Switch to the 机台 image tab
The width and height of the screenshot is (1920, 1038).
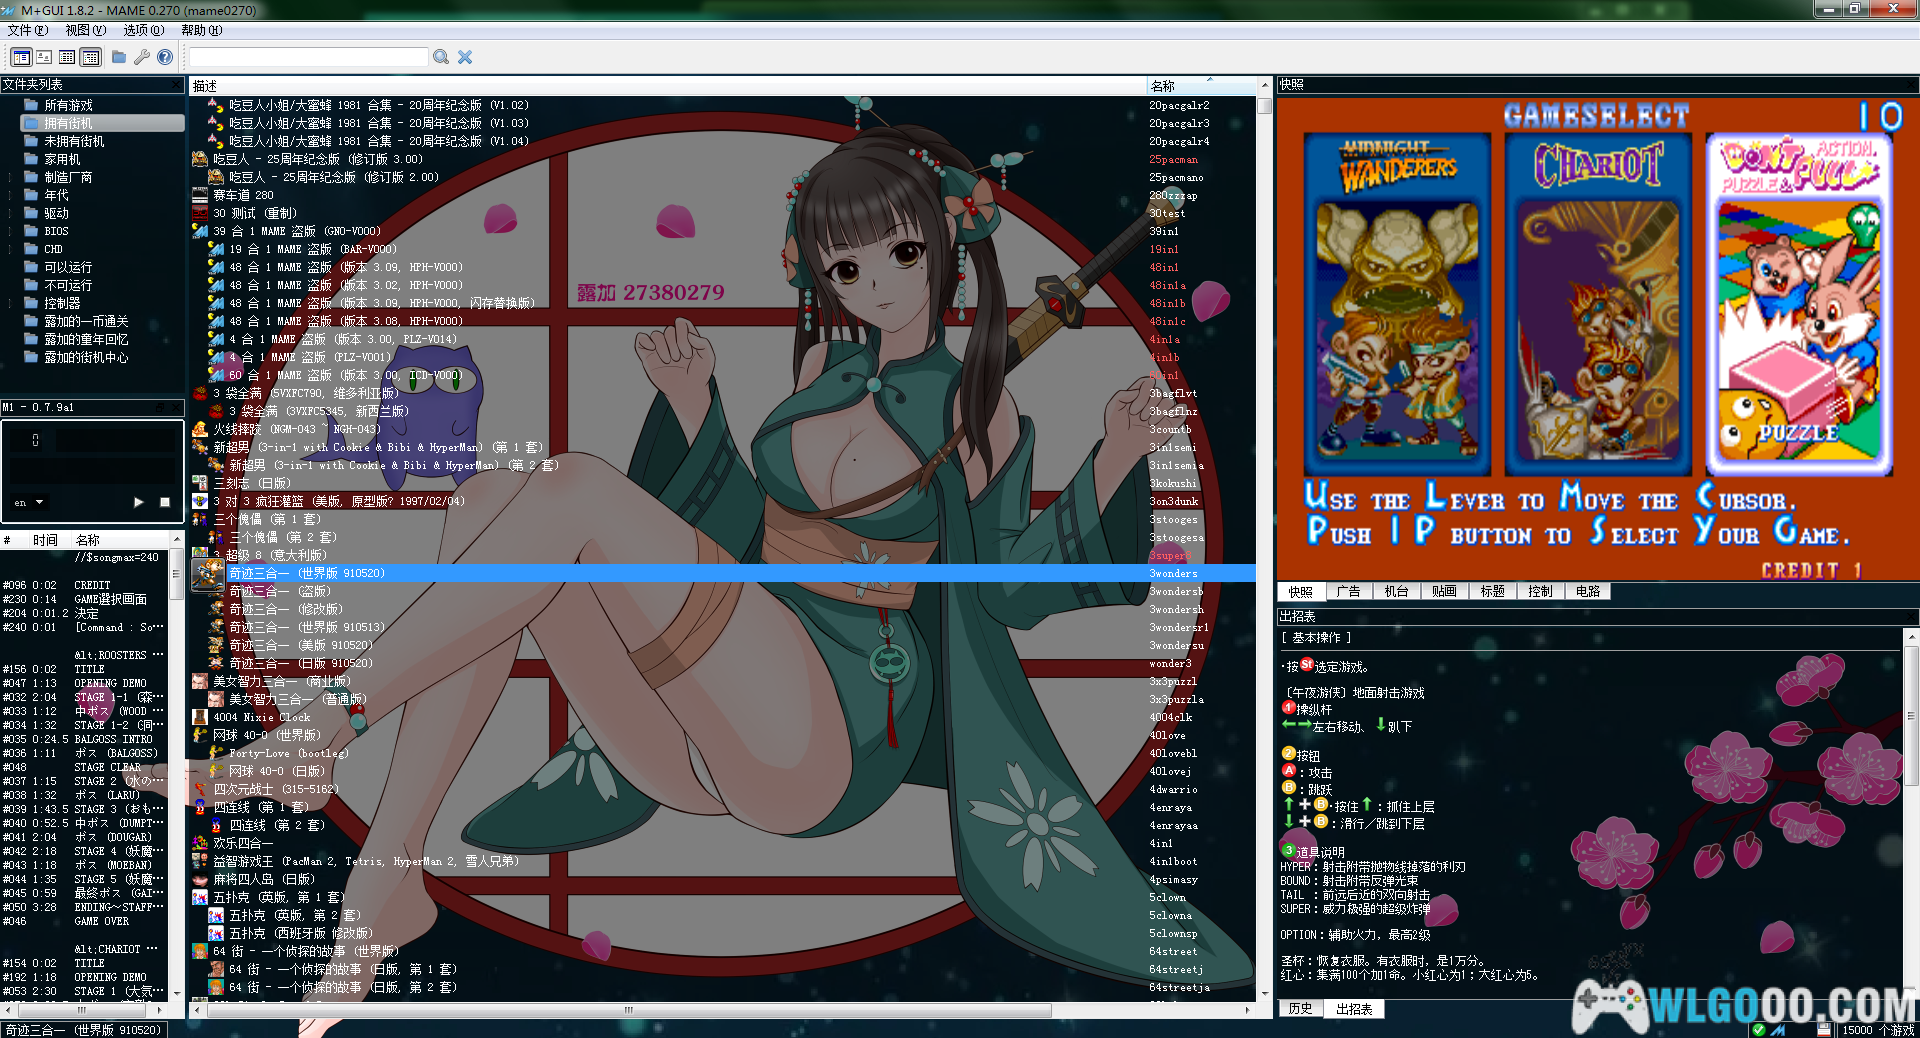point(1396,591)
